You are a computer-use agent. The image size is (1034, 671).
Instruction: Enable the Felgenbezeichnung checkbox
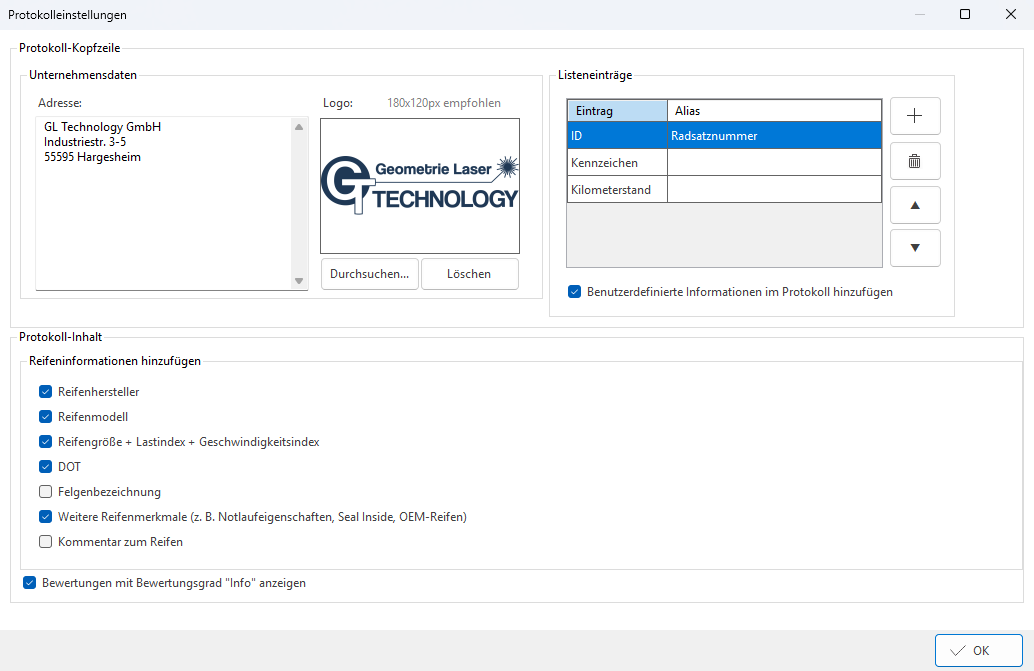[x=45, y=492]
